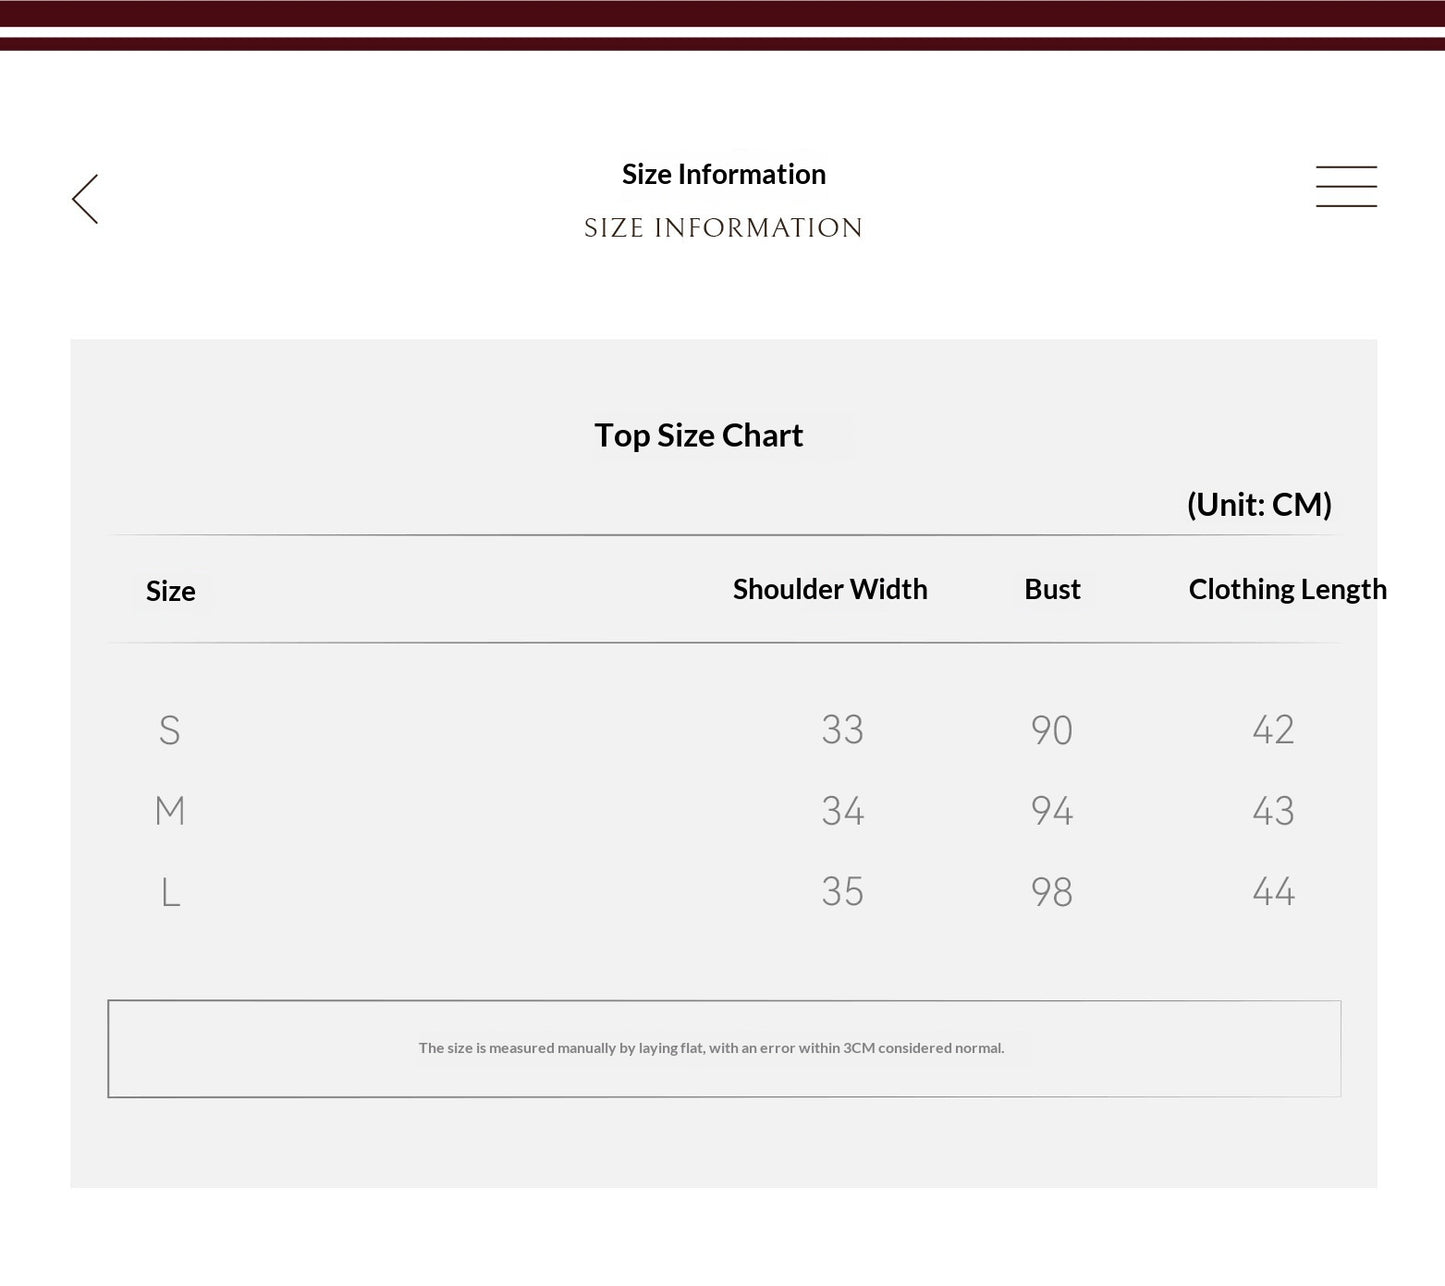The image size is (1445, 1286).
Task: Open the hamburger menu icon
Action: (1346, 187)
